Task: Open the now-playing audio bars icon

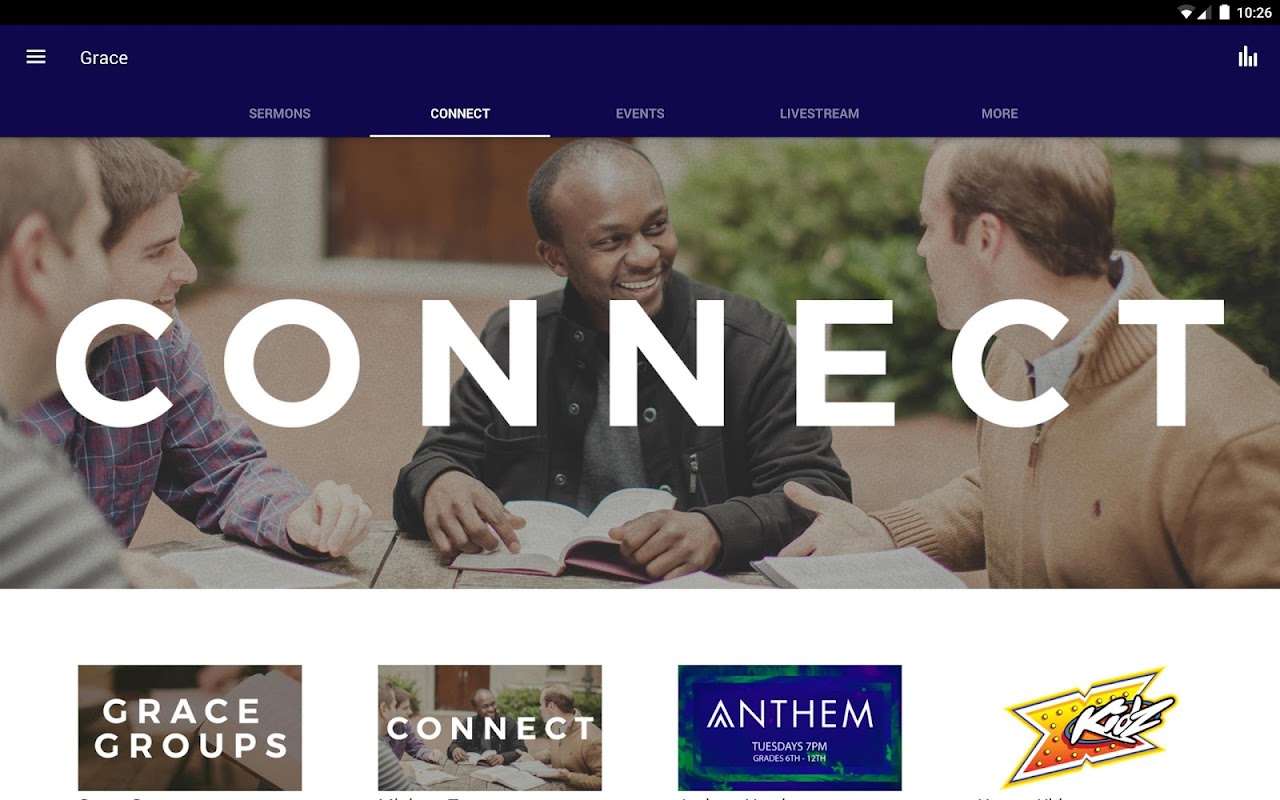Action: [x=1248, y=57]
